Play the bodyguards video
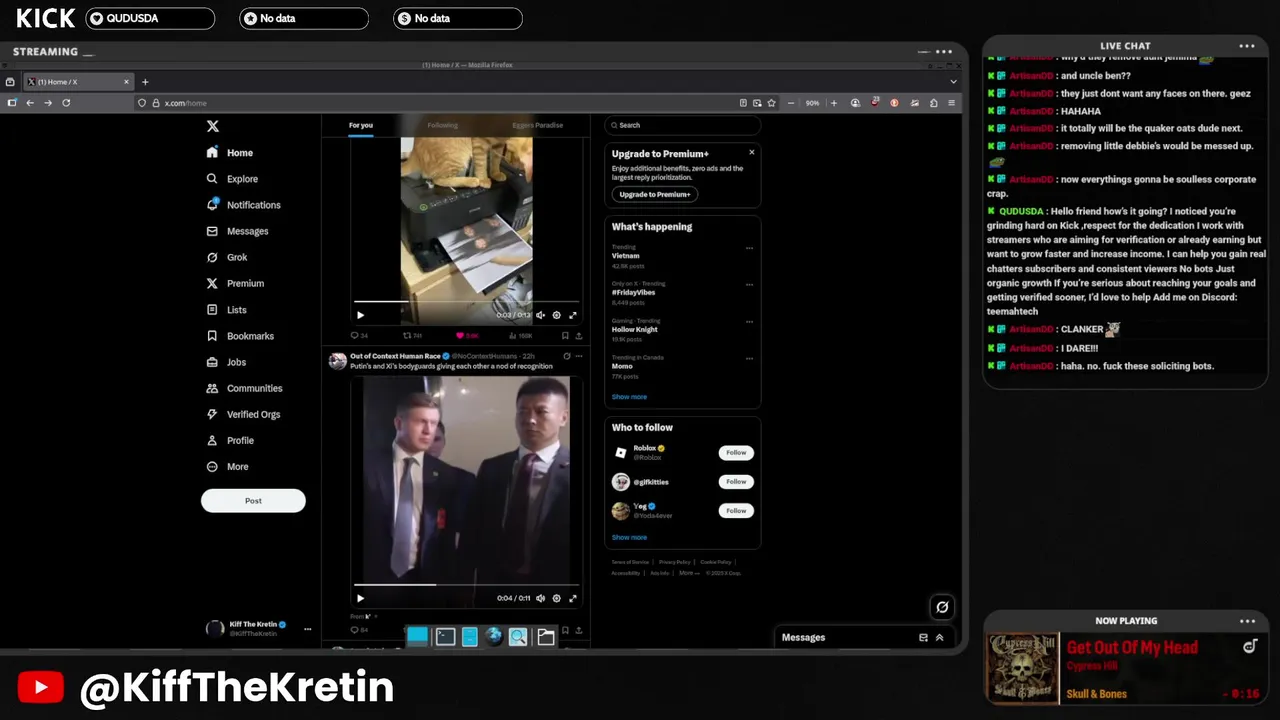 (x=360, y=598)
